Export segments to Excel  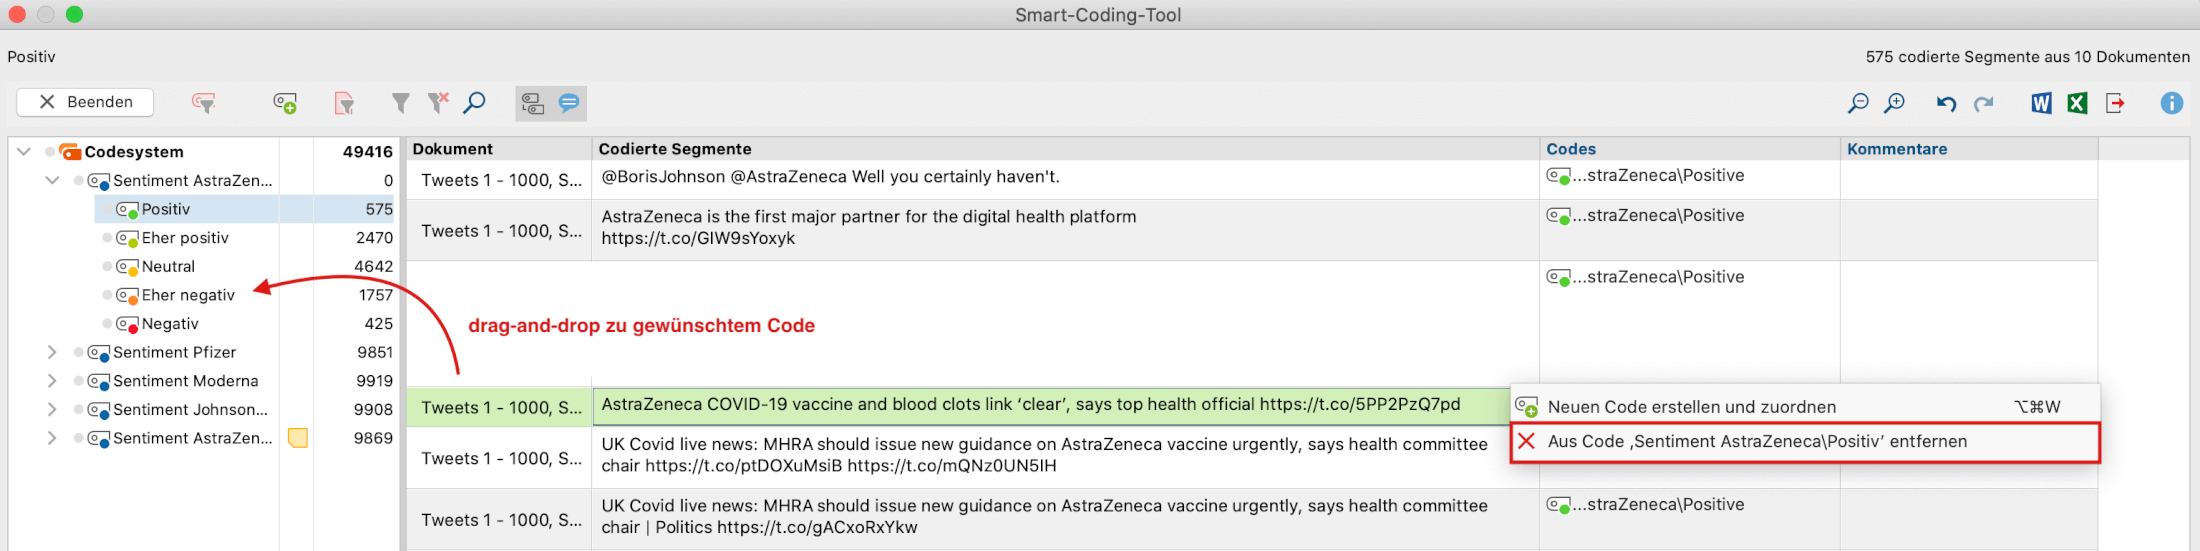pos(2078,103)
